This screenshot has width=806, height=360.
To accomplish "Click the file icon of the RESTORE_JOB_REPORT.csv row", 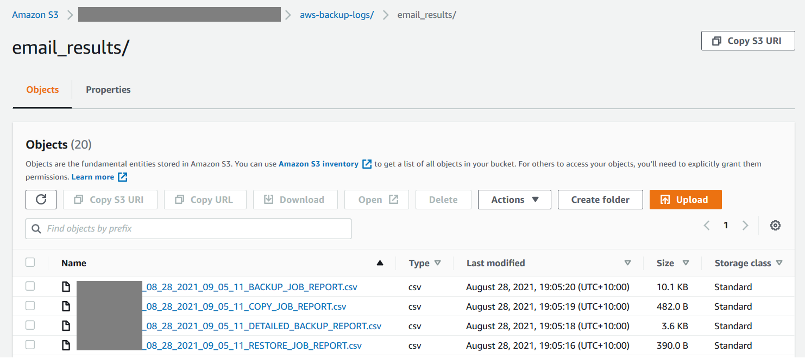I will (x=66, y=345).
